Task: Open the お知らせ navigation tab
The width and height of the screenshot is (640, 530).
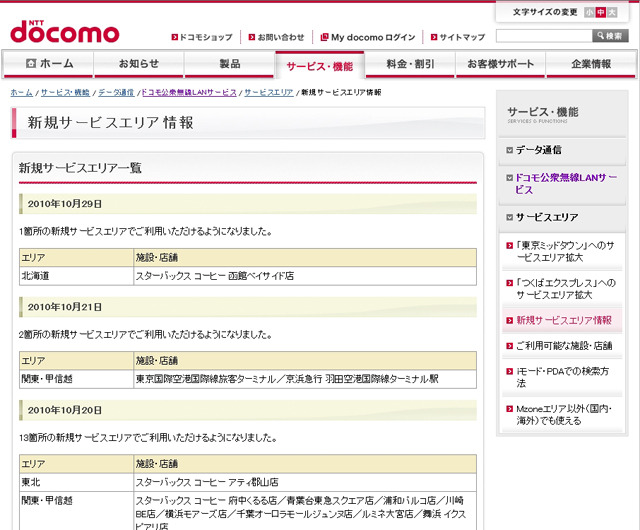Action: pos(139,64)
